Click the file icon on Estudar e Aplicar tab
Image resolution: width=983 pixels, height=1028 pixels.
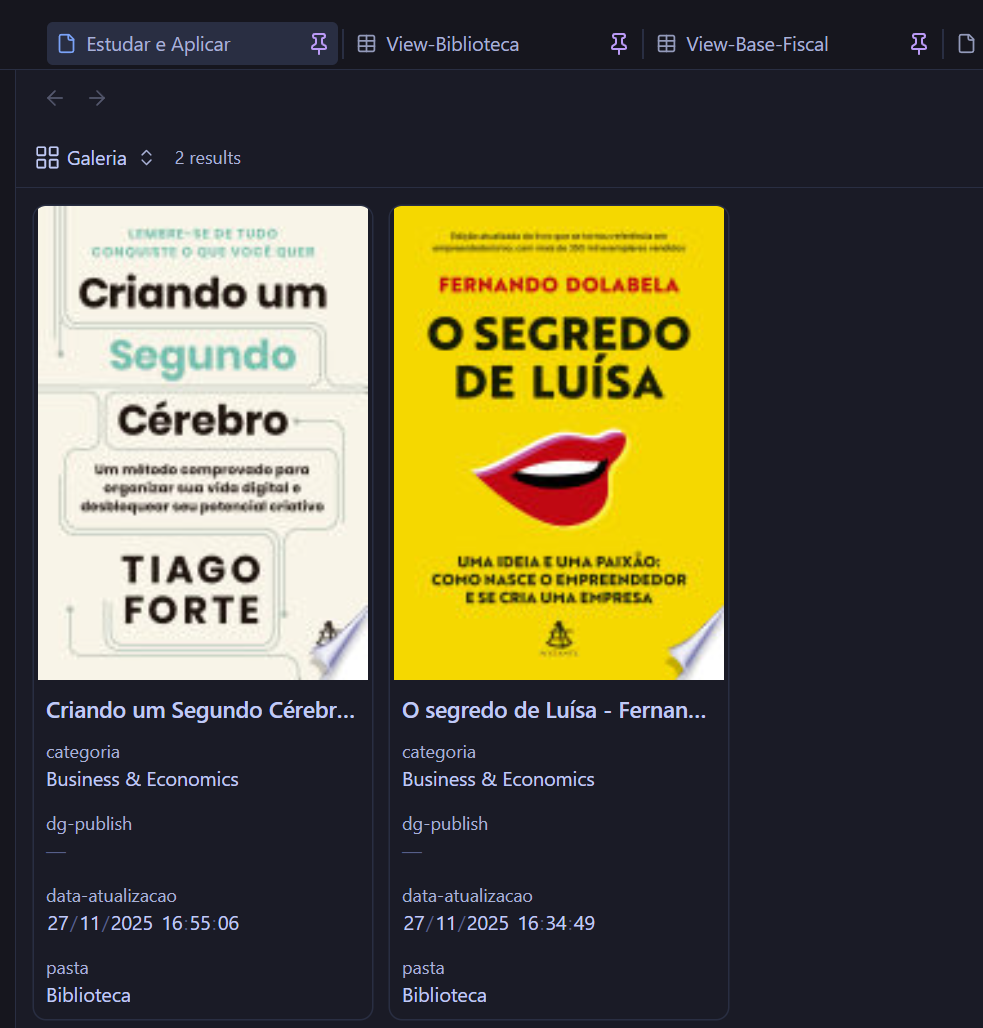[x=67, y=44]
